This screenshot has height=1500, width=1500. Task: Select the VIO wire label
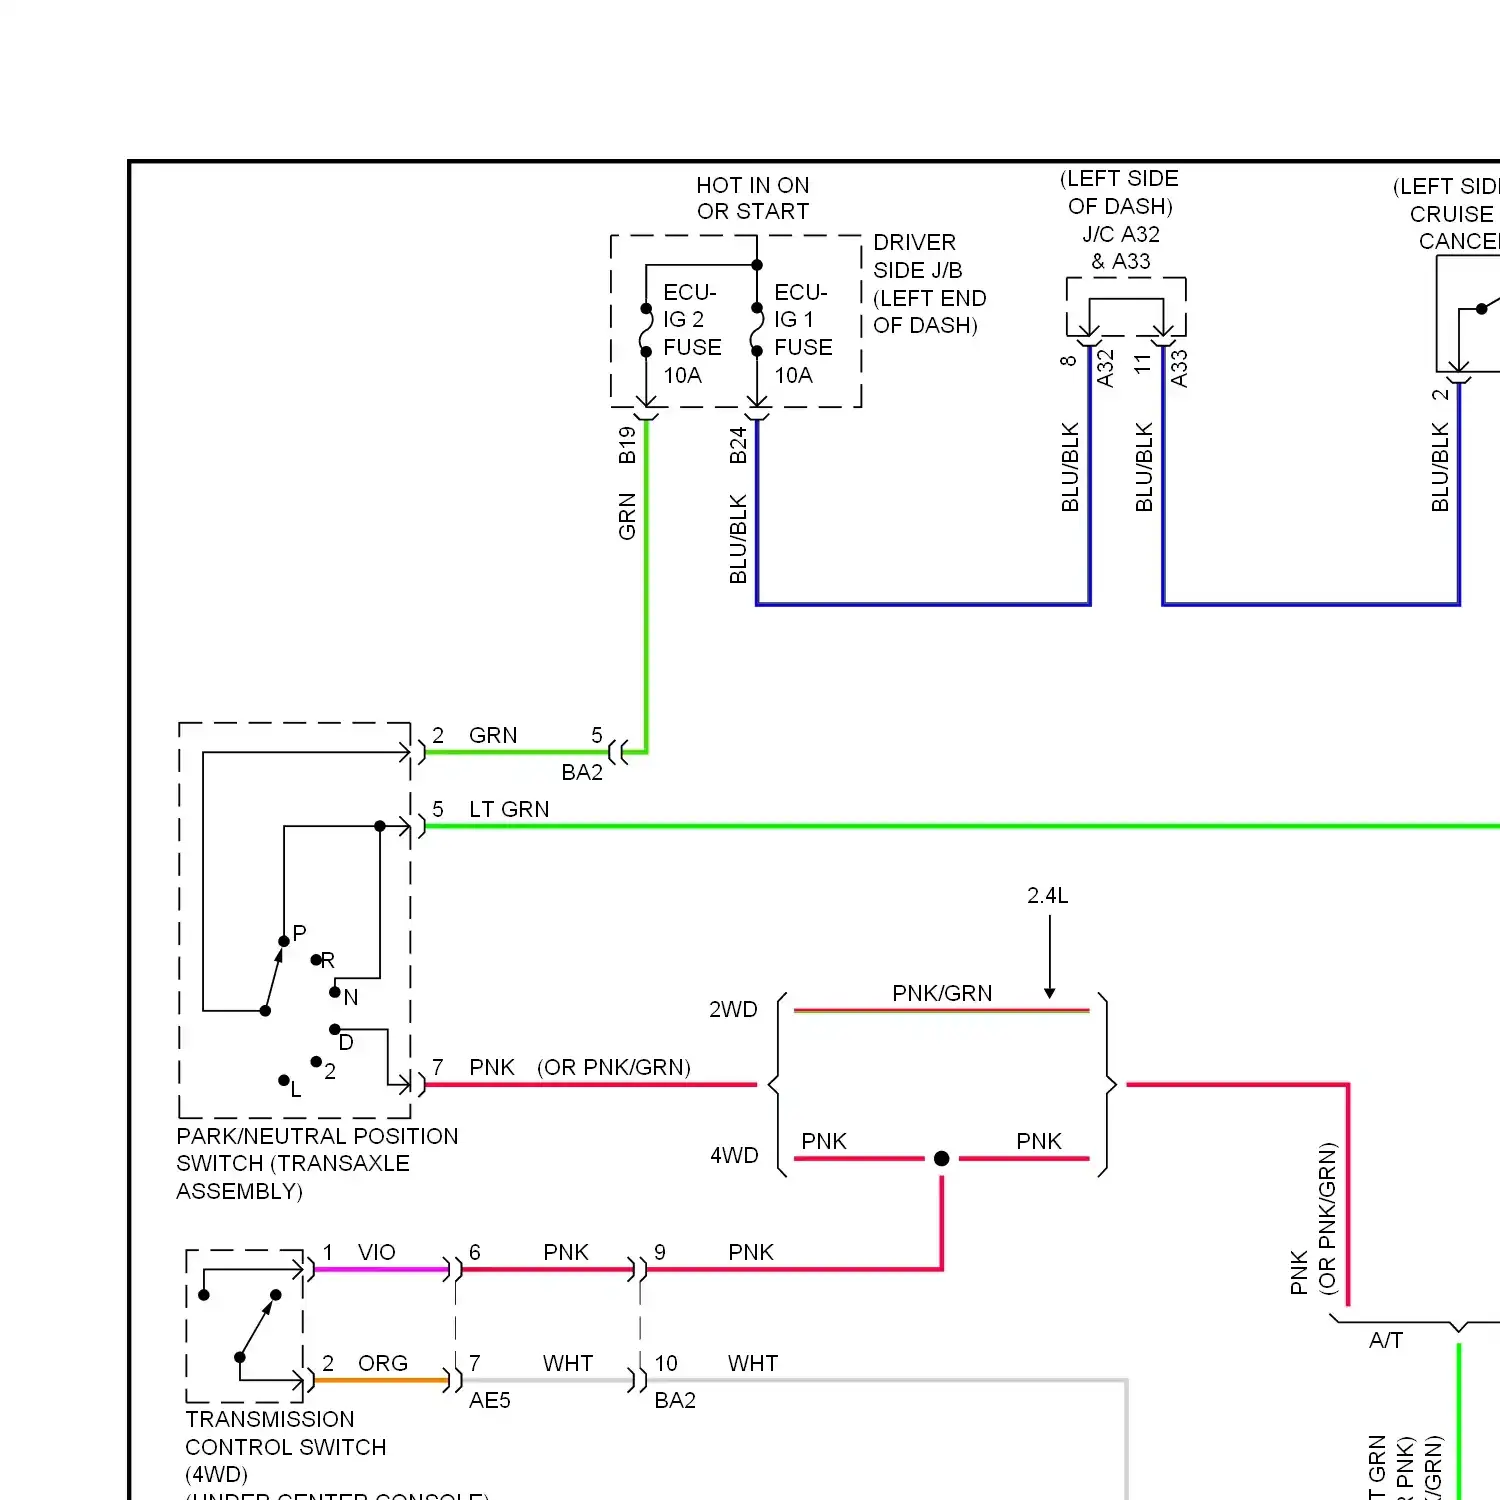[377, 1252]
